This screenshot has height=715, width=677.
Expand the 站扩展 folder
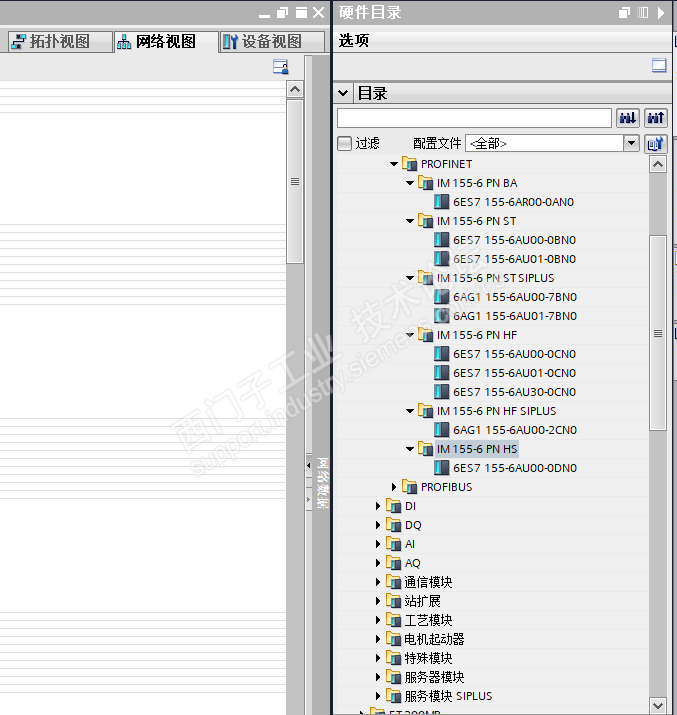tap(378, 601)
